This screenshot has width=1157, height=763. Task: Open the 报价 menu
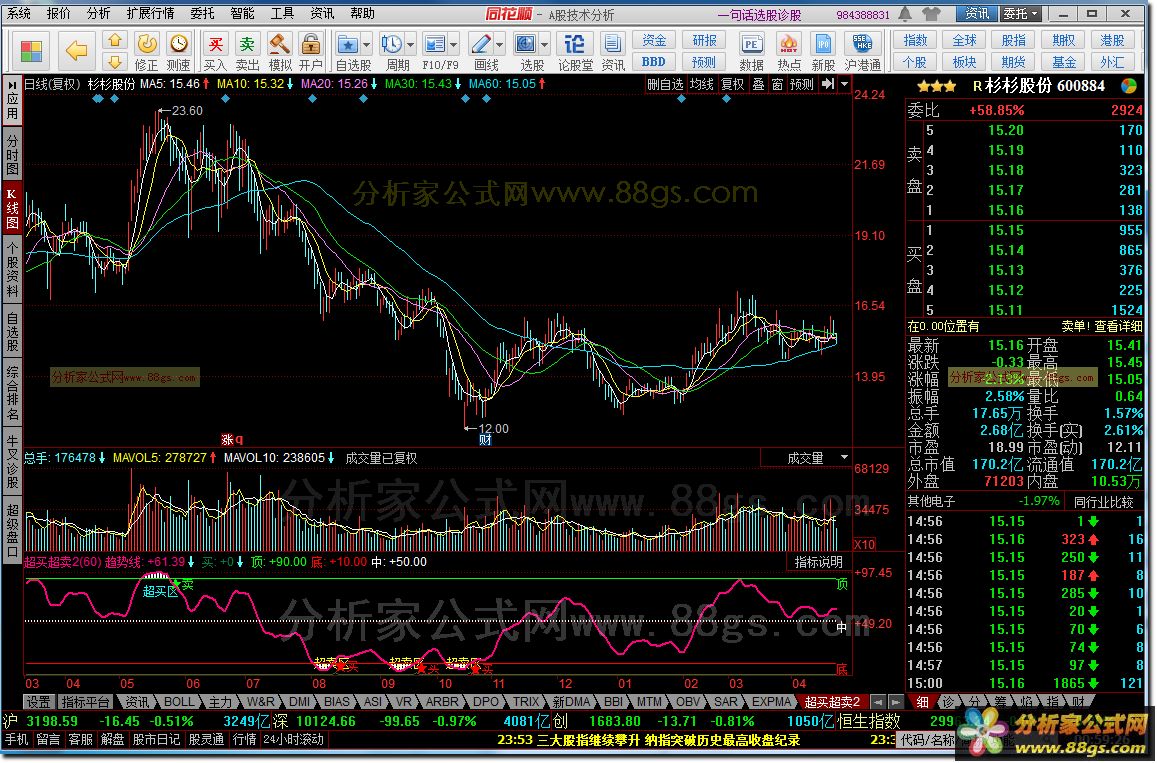[x=59, y=13]
